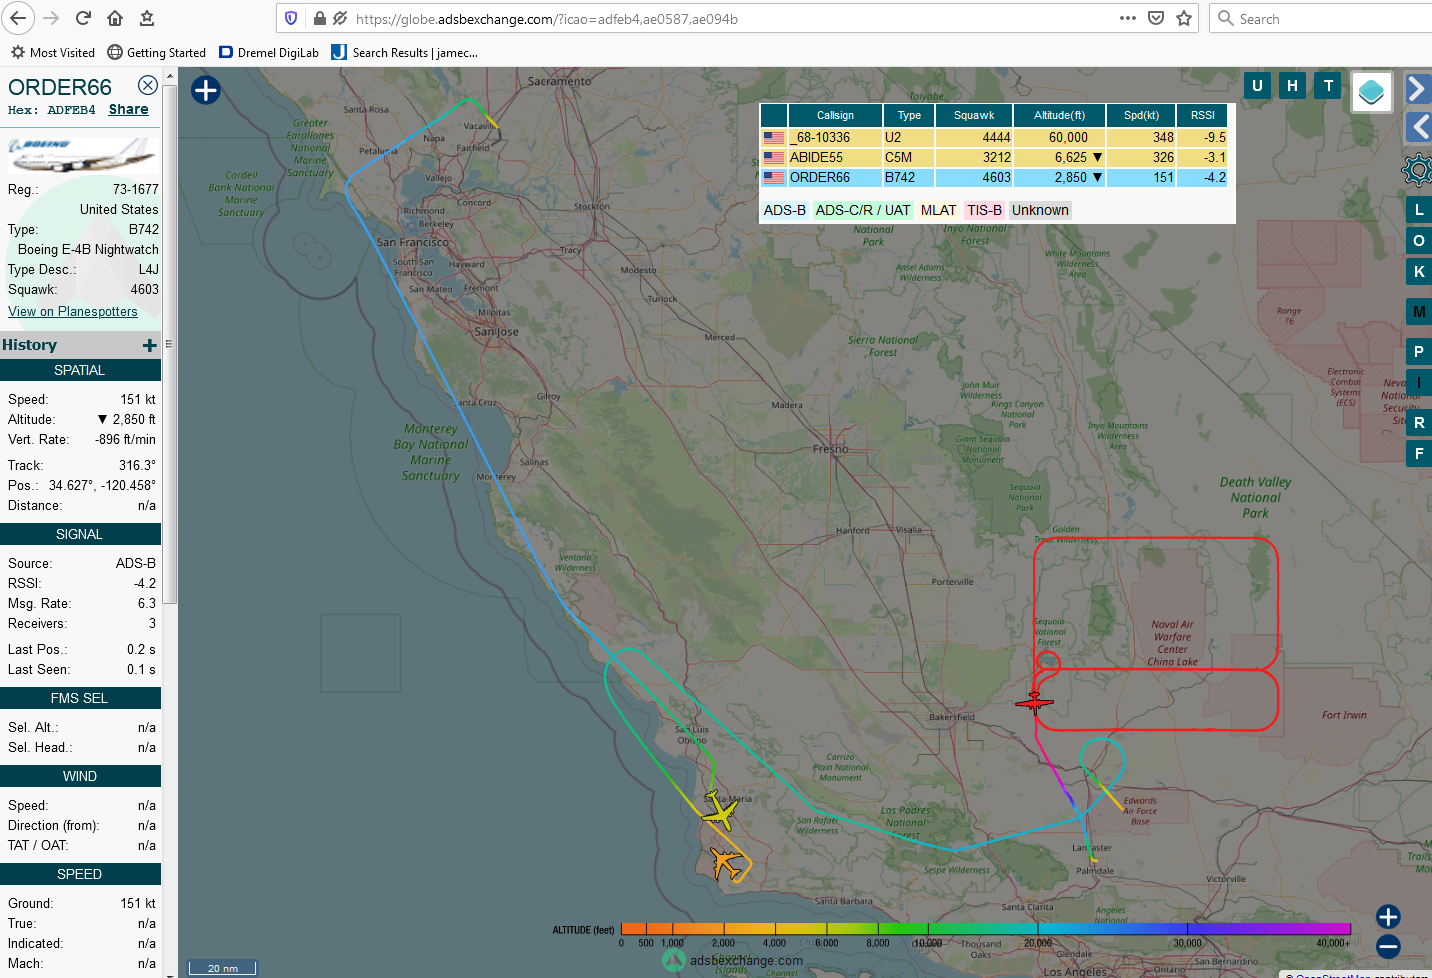The height and width of the screenshot is (978, 1432).
Task: Sort table by Spd(kt) column
Action: pos(1141,116)
